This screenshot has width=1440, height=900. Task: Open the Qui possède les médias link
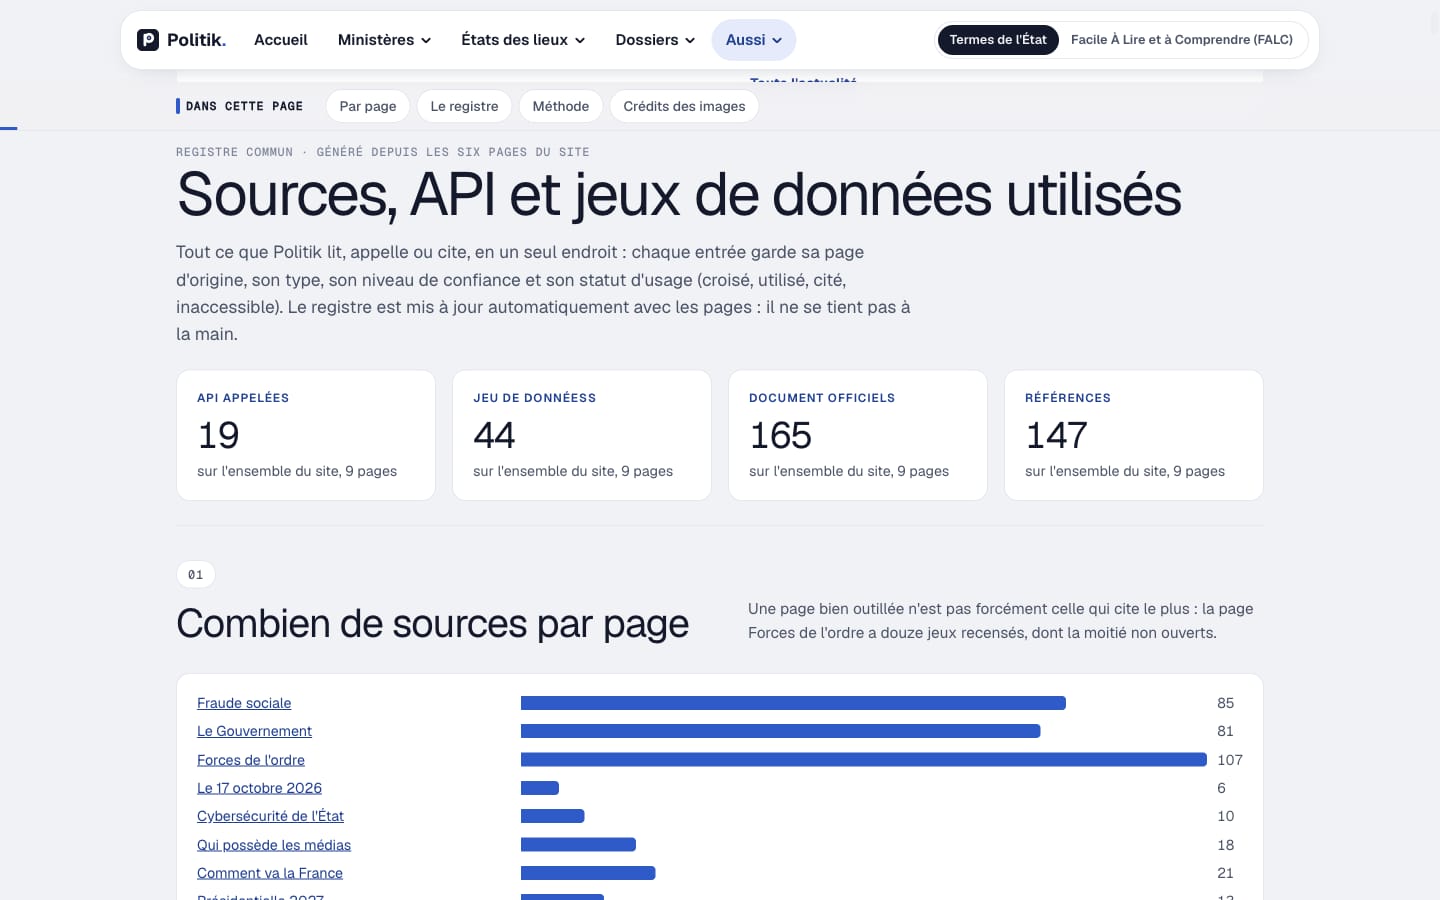pos(274,845)
